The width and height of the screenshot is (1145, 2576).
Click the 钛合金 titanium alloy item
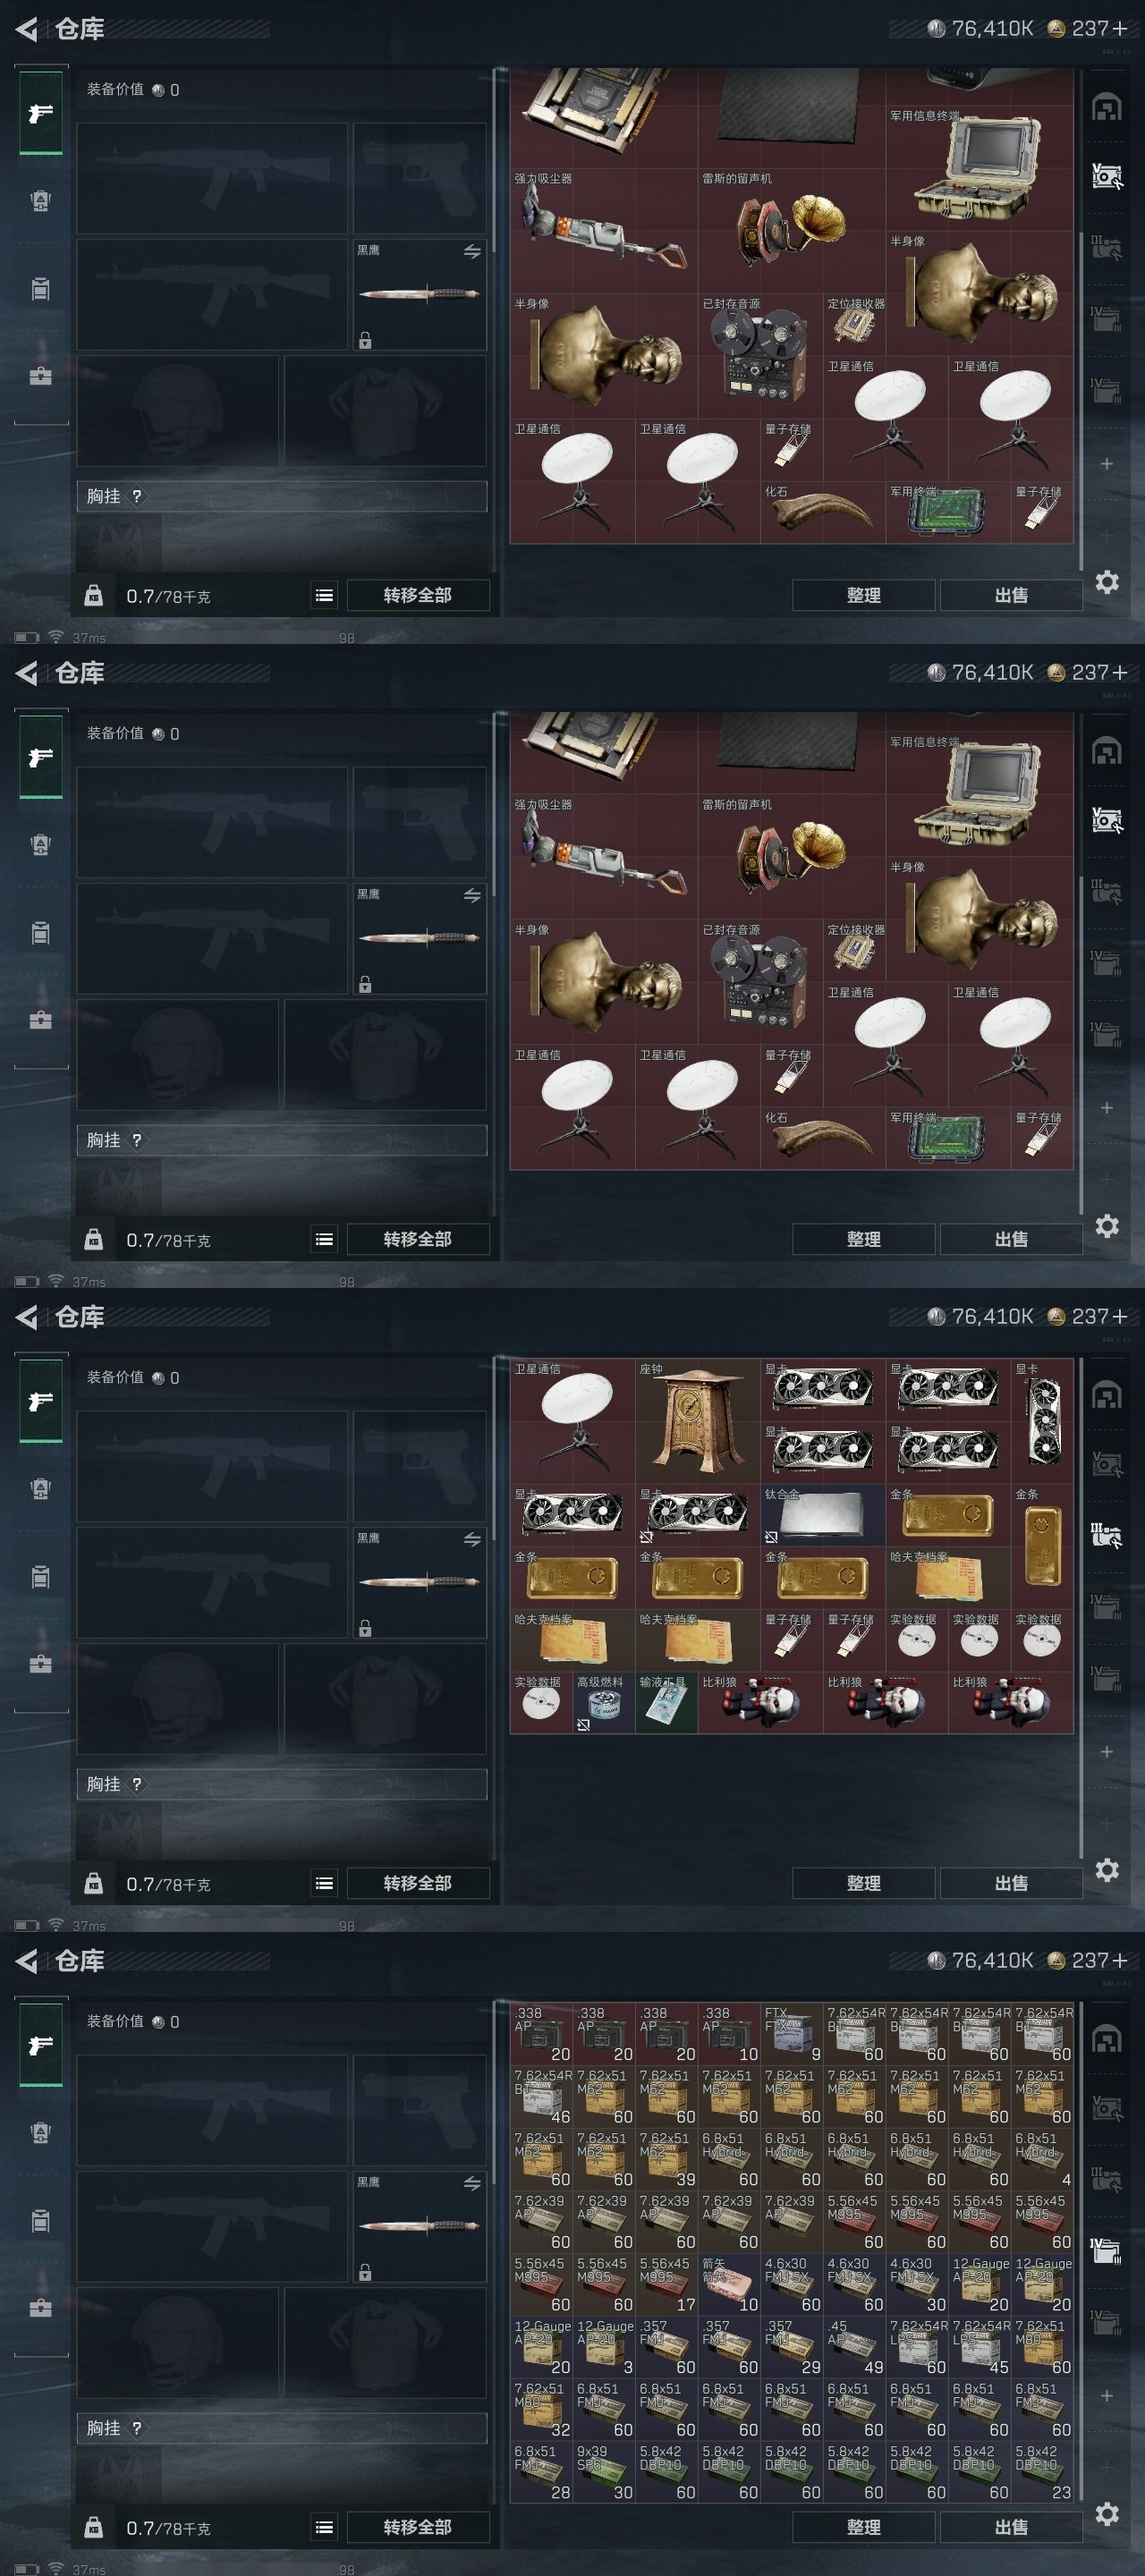coord(822,1514)
